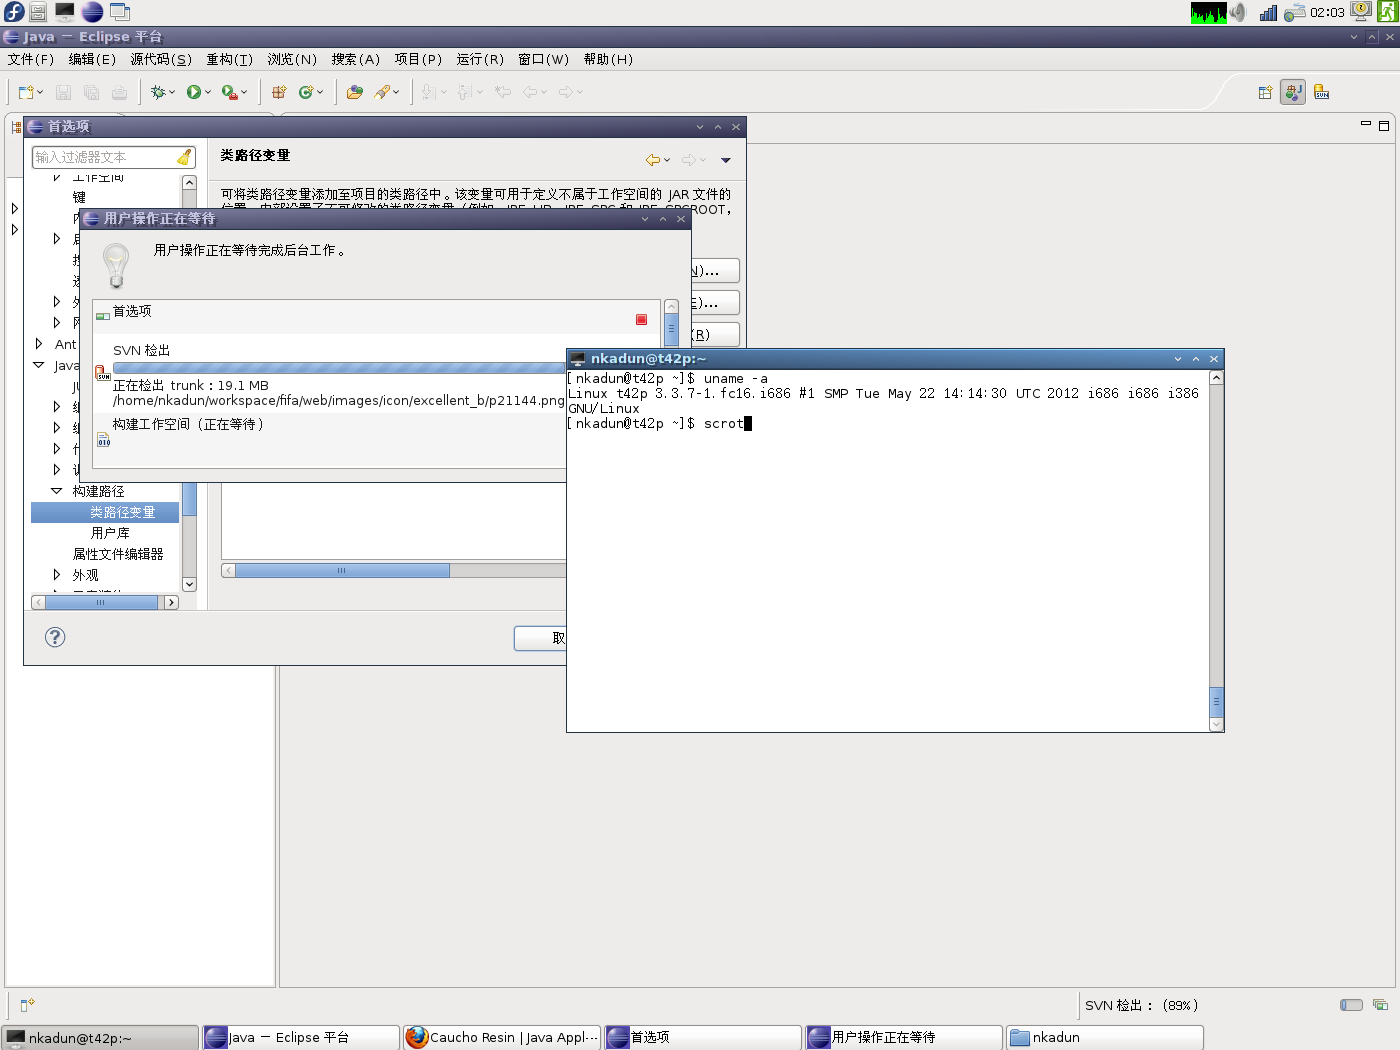Image resolution: width=1400 pixels, height=1050 pixels.
Task: Open the 窗口(W) menu
Action: pyautogui.click(x=544, y=59)
